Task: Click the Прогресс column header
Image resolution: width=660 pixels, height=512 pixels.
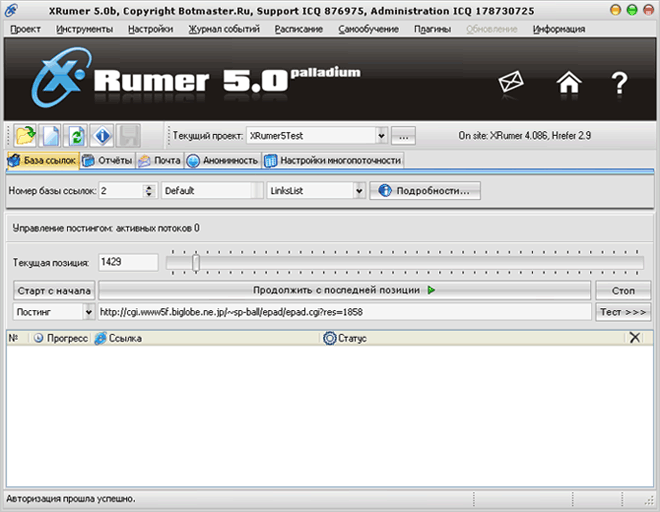Action: [61, 338]
